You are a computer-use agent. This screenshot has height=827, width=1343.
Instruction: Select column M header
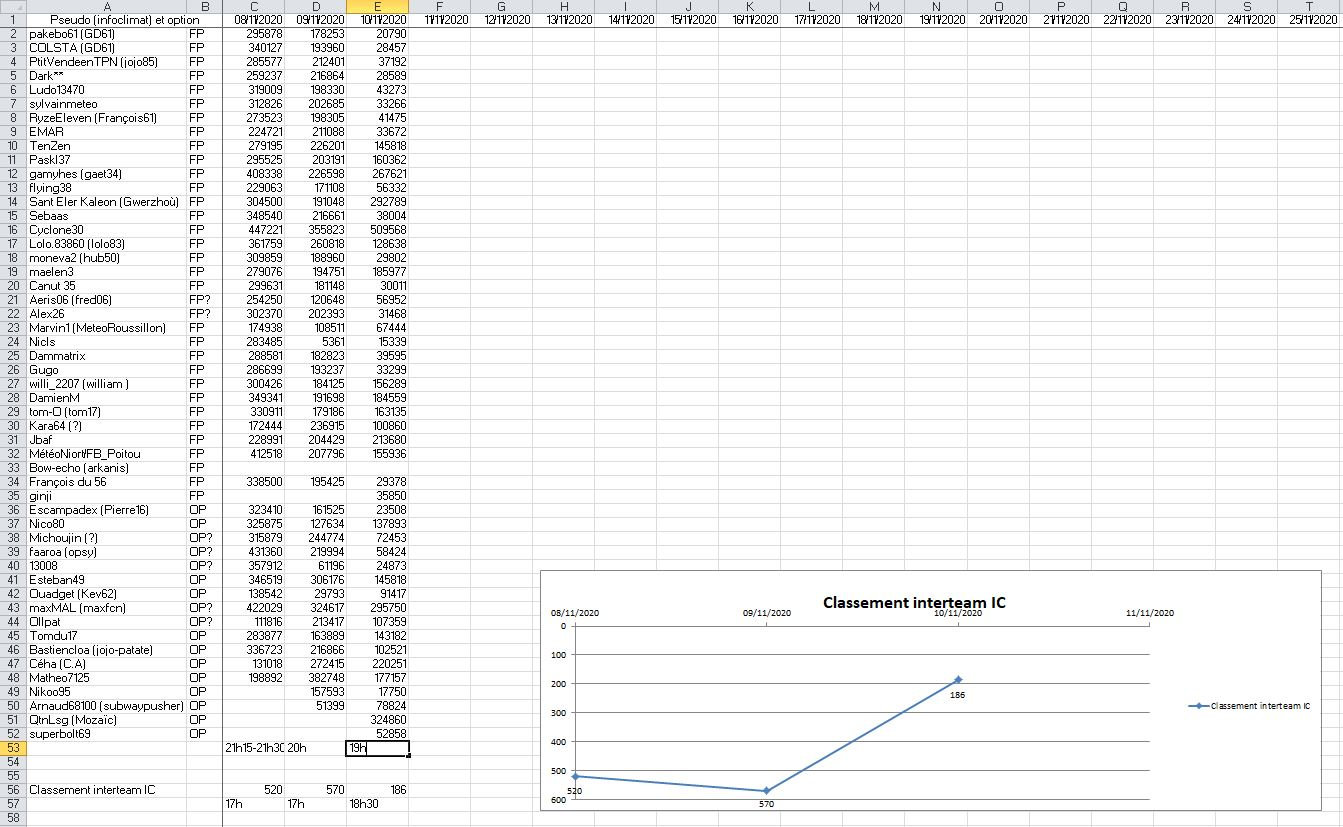[873, 6]
